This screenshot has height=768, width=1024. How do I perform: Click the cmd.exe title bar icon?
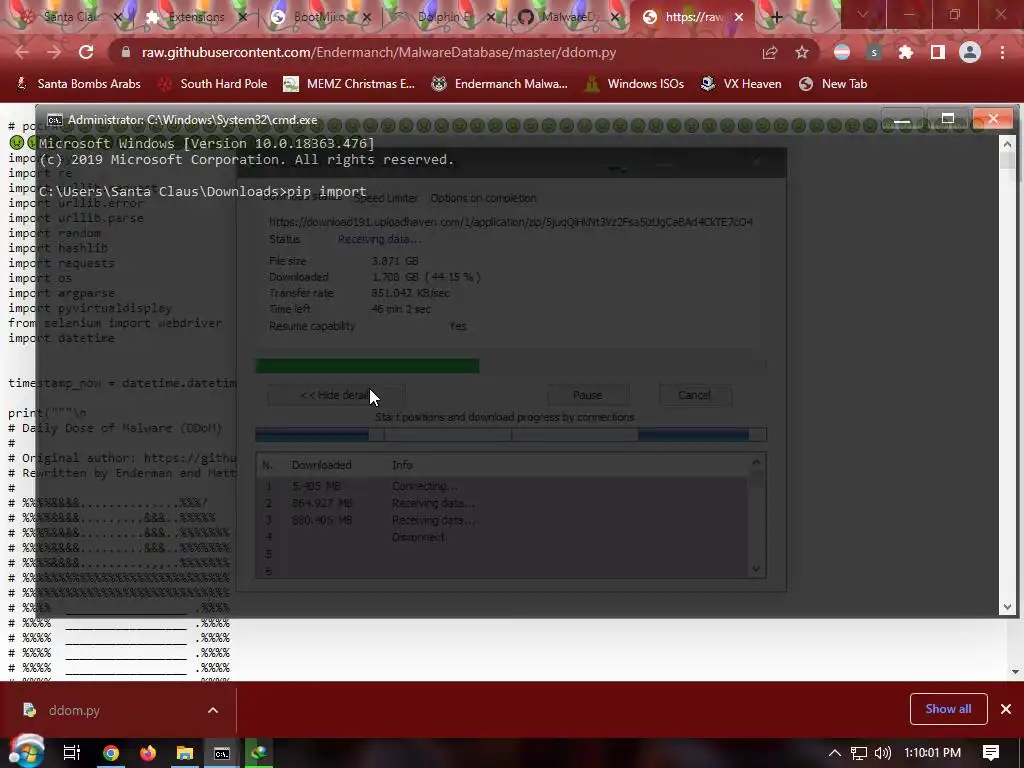pos(55,120)
